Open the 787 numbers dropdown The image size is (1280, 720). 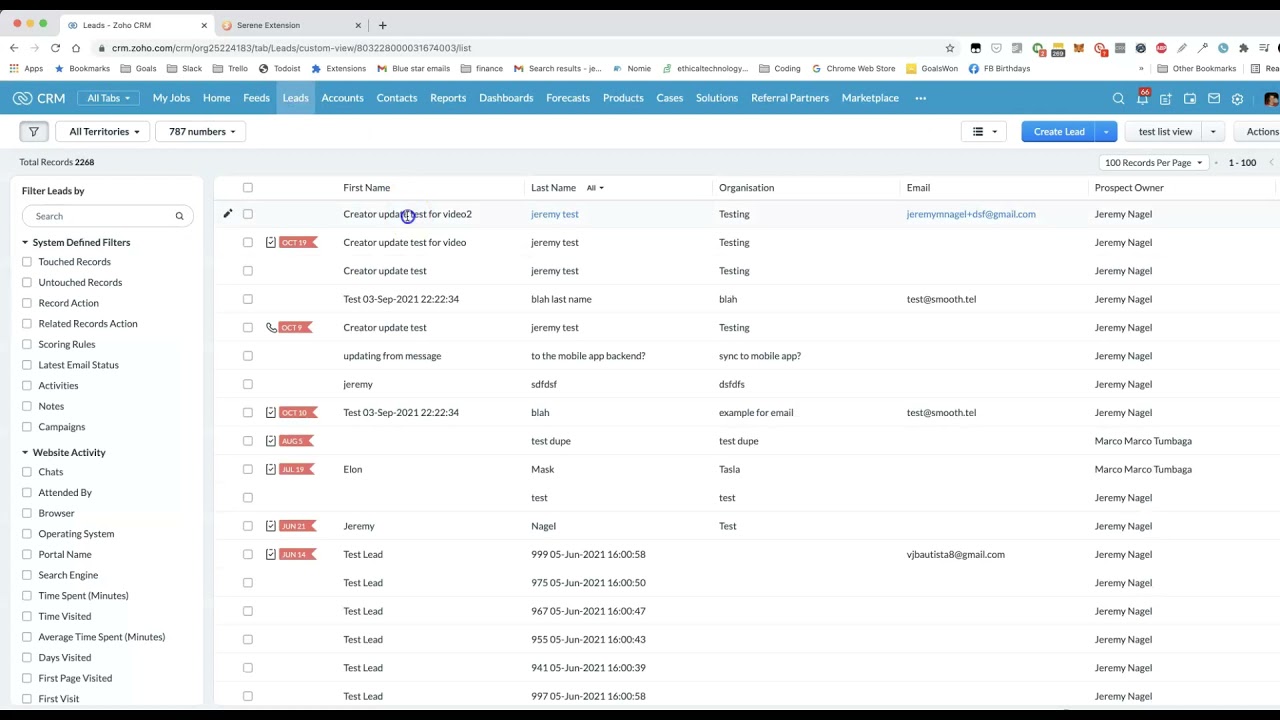(202, 131)
